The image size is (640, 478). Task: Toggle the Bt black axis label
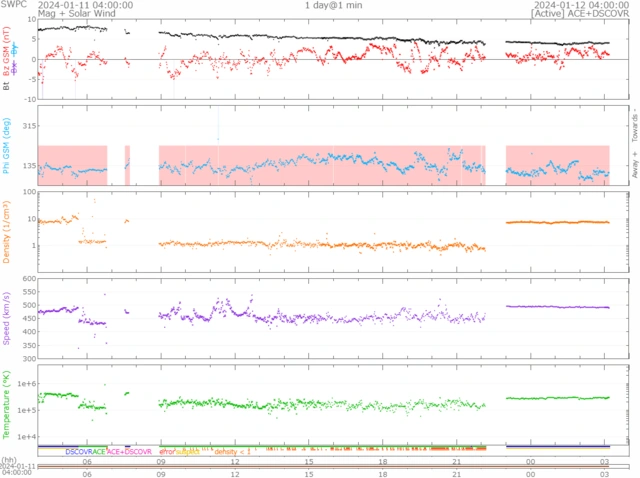point(6,87)
